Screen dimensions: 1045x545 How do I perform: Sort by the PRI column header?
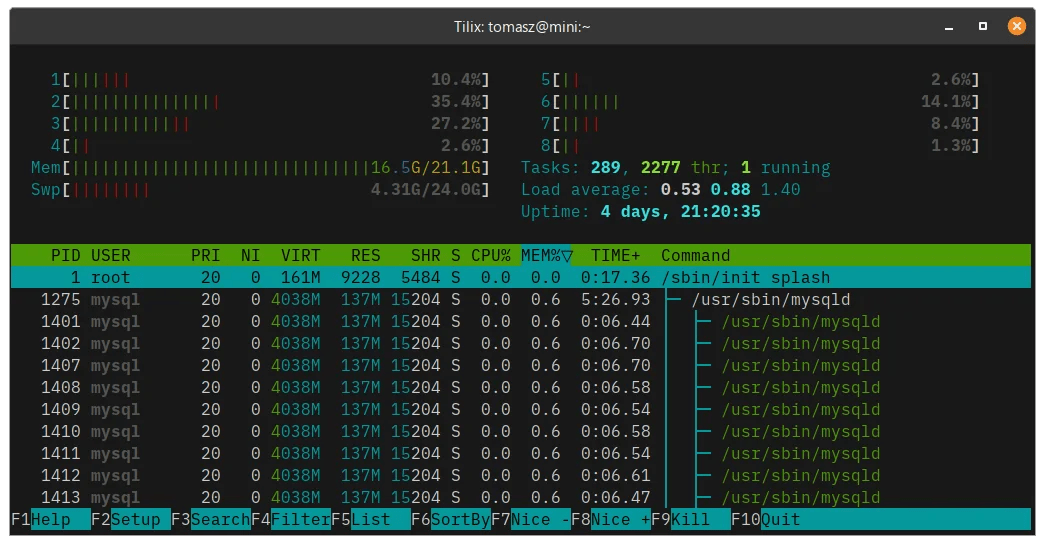pyautogui.click(x=205, y=256)
